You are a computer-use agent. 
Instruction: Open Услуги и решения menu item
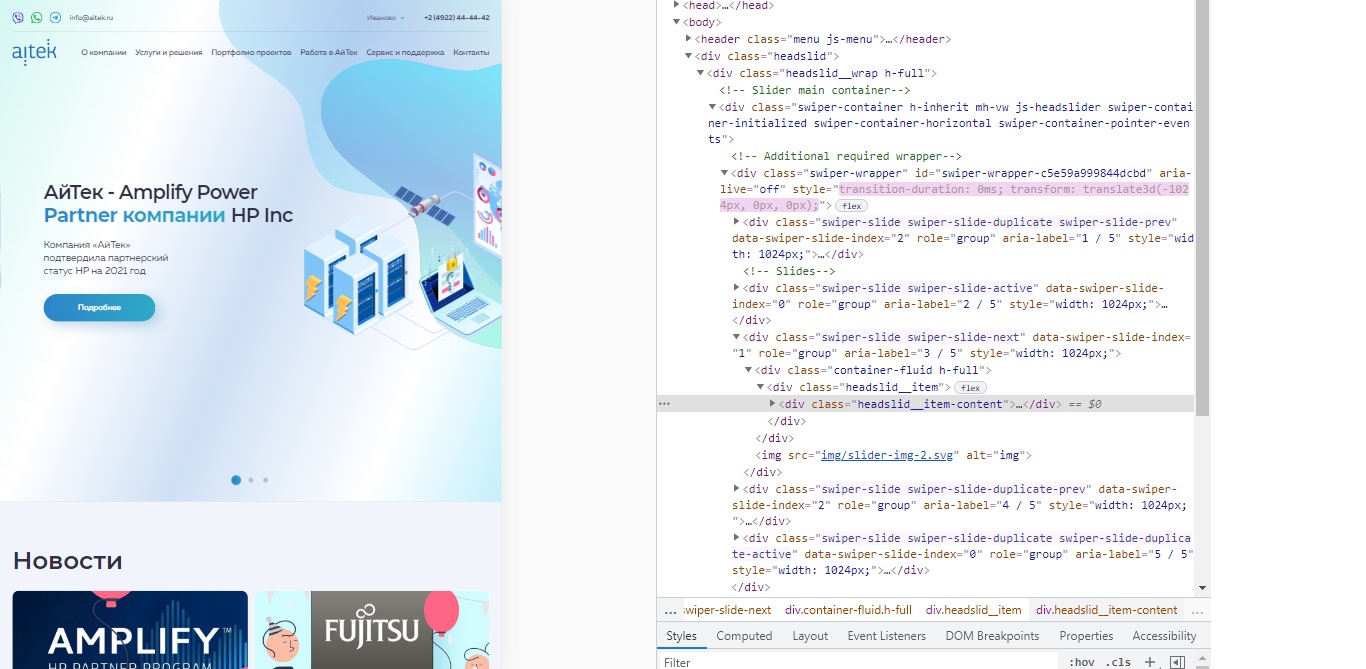click(169, 52)
